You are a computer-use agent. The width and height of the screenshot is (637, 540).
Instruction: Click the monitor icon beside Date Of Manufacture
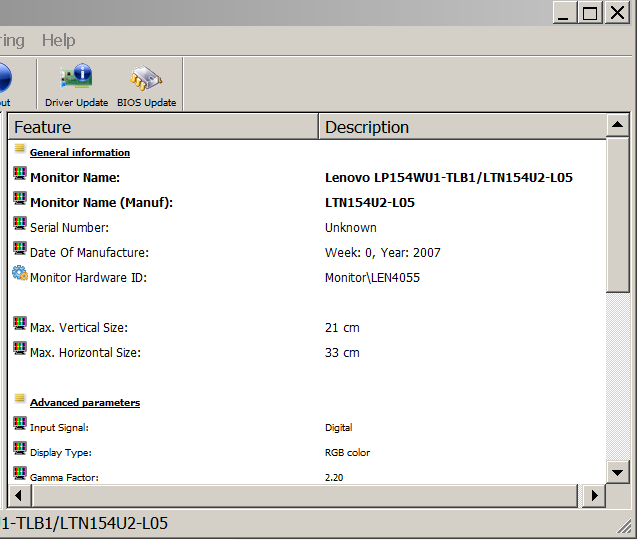[20, 248]
